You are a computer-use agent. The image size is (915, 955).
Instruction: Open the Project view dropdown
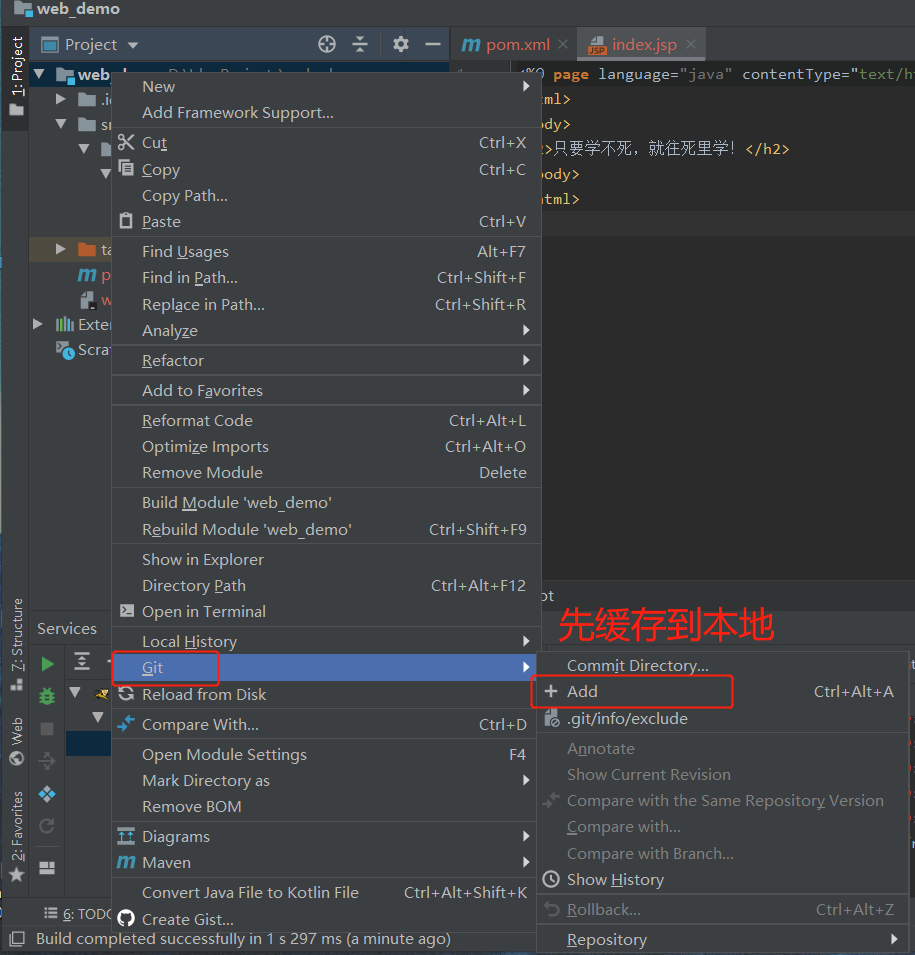tap(90, 44)
